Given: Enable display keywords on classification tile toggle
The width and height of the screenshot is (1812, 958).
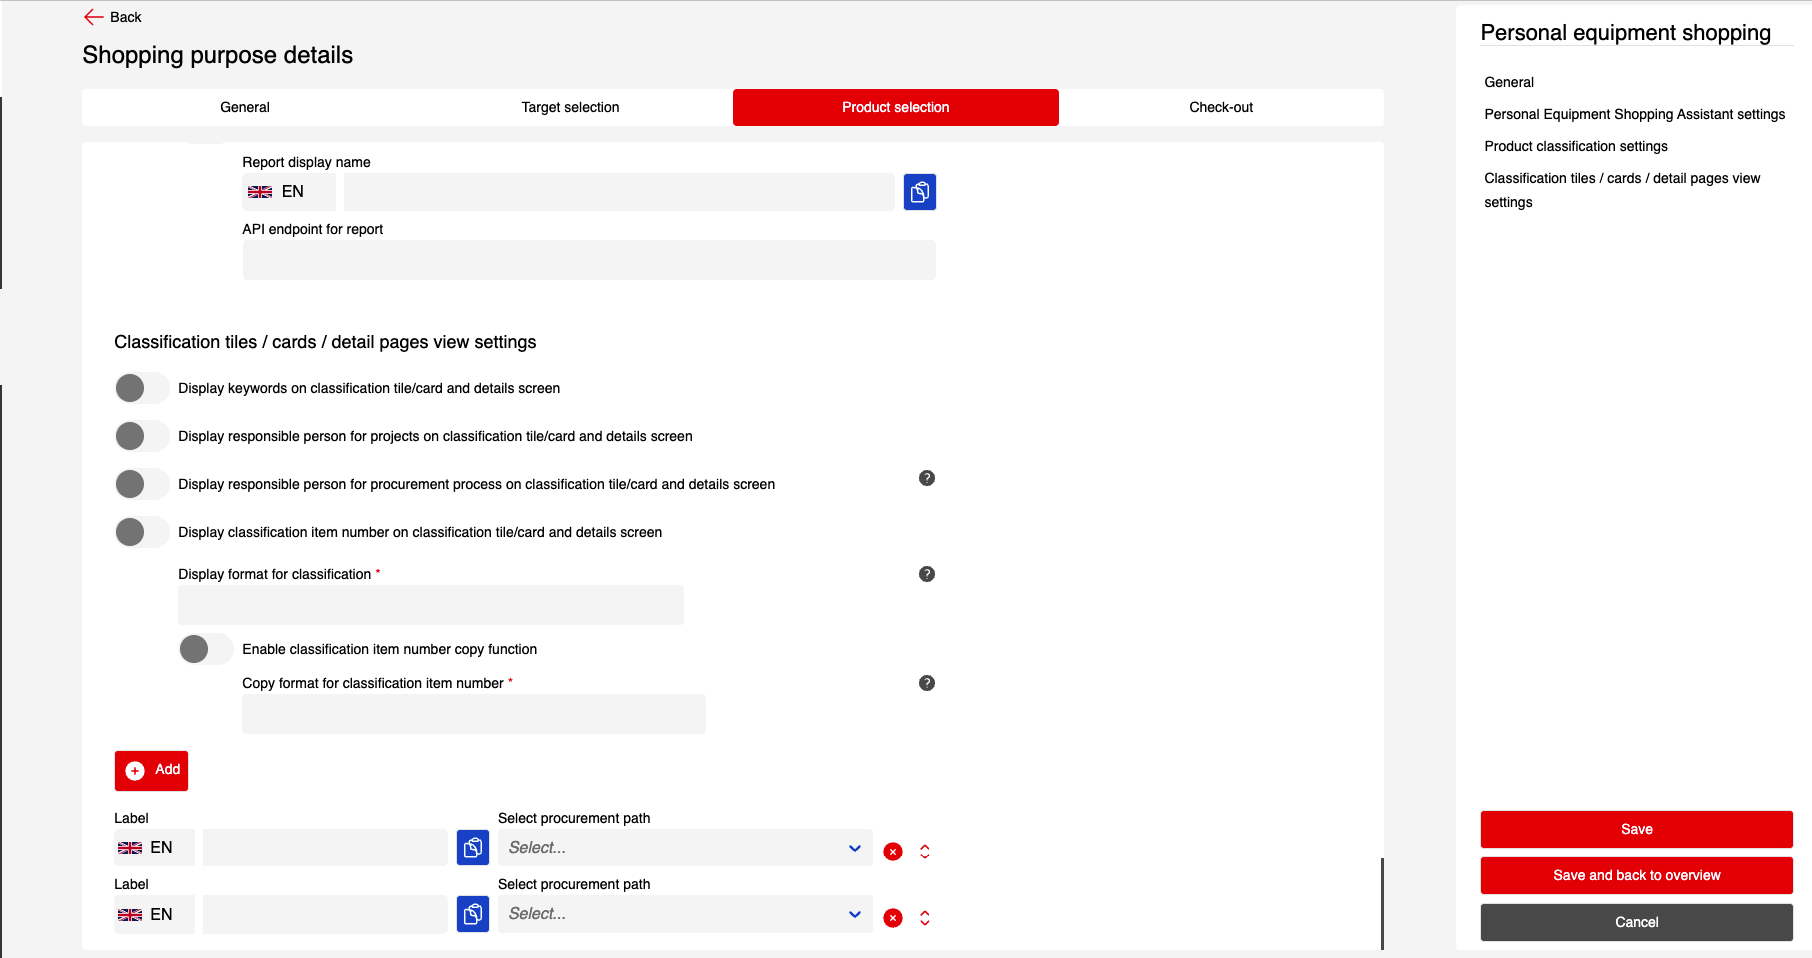Looking at the screenshot, I should [141, 388].
